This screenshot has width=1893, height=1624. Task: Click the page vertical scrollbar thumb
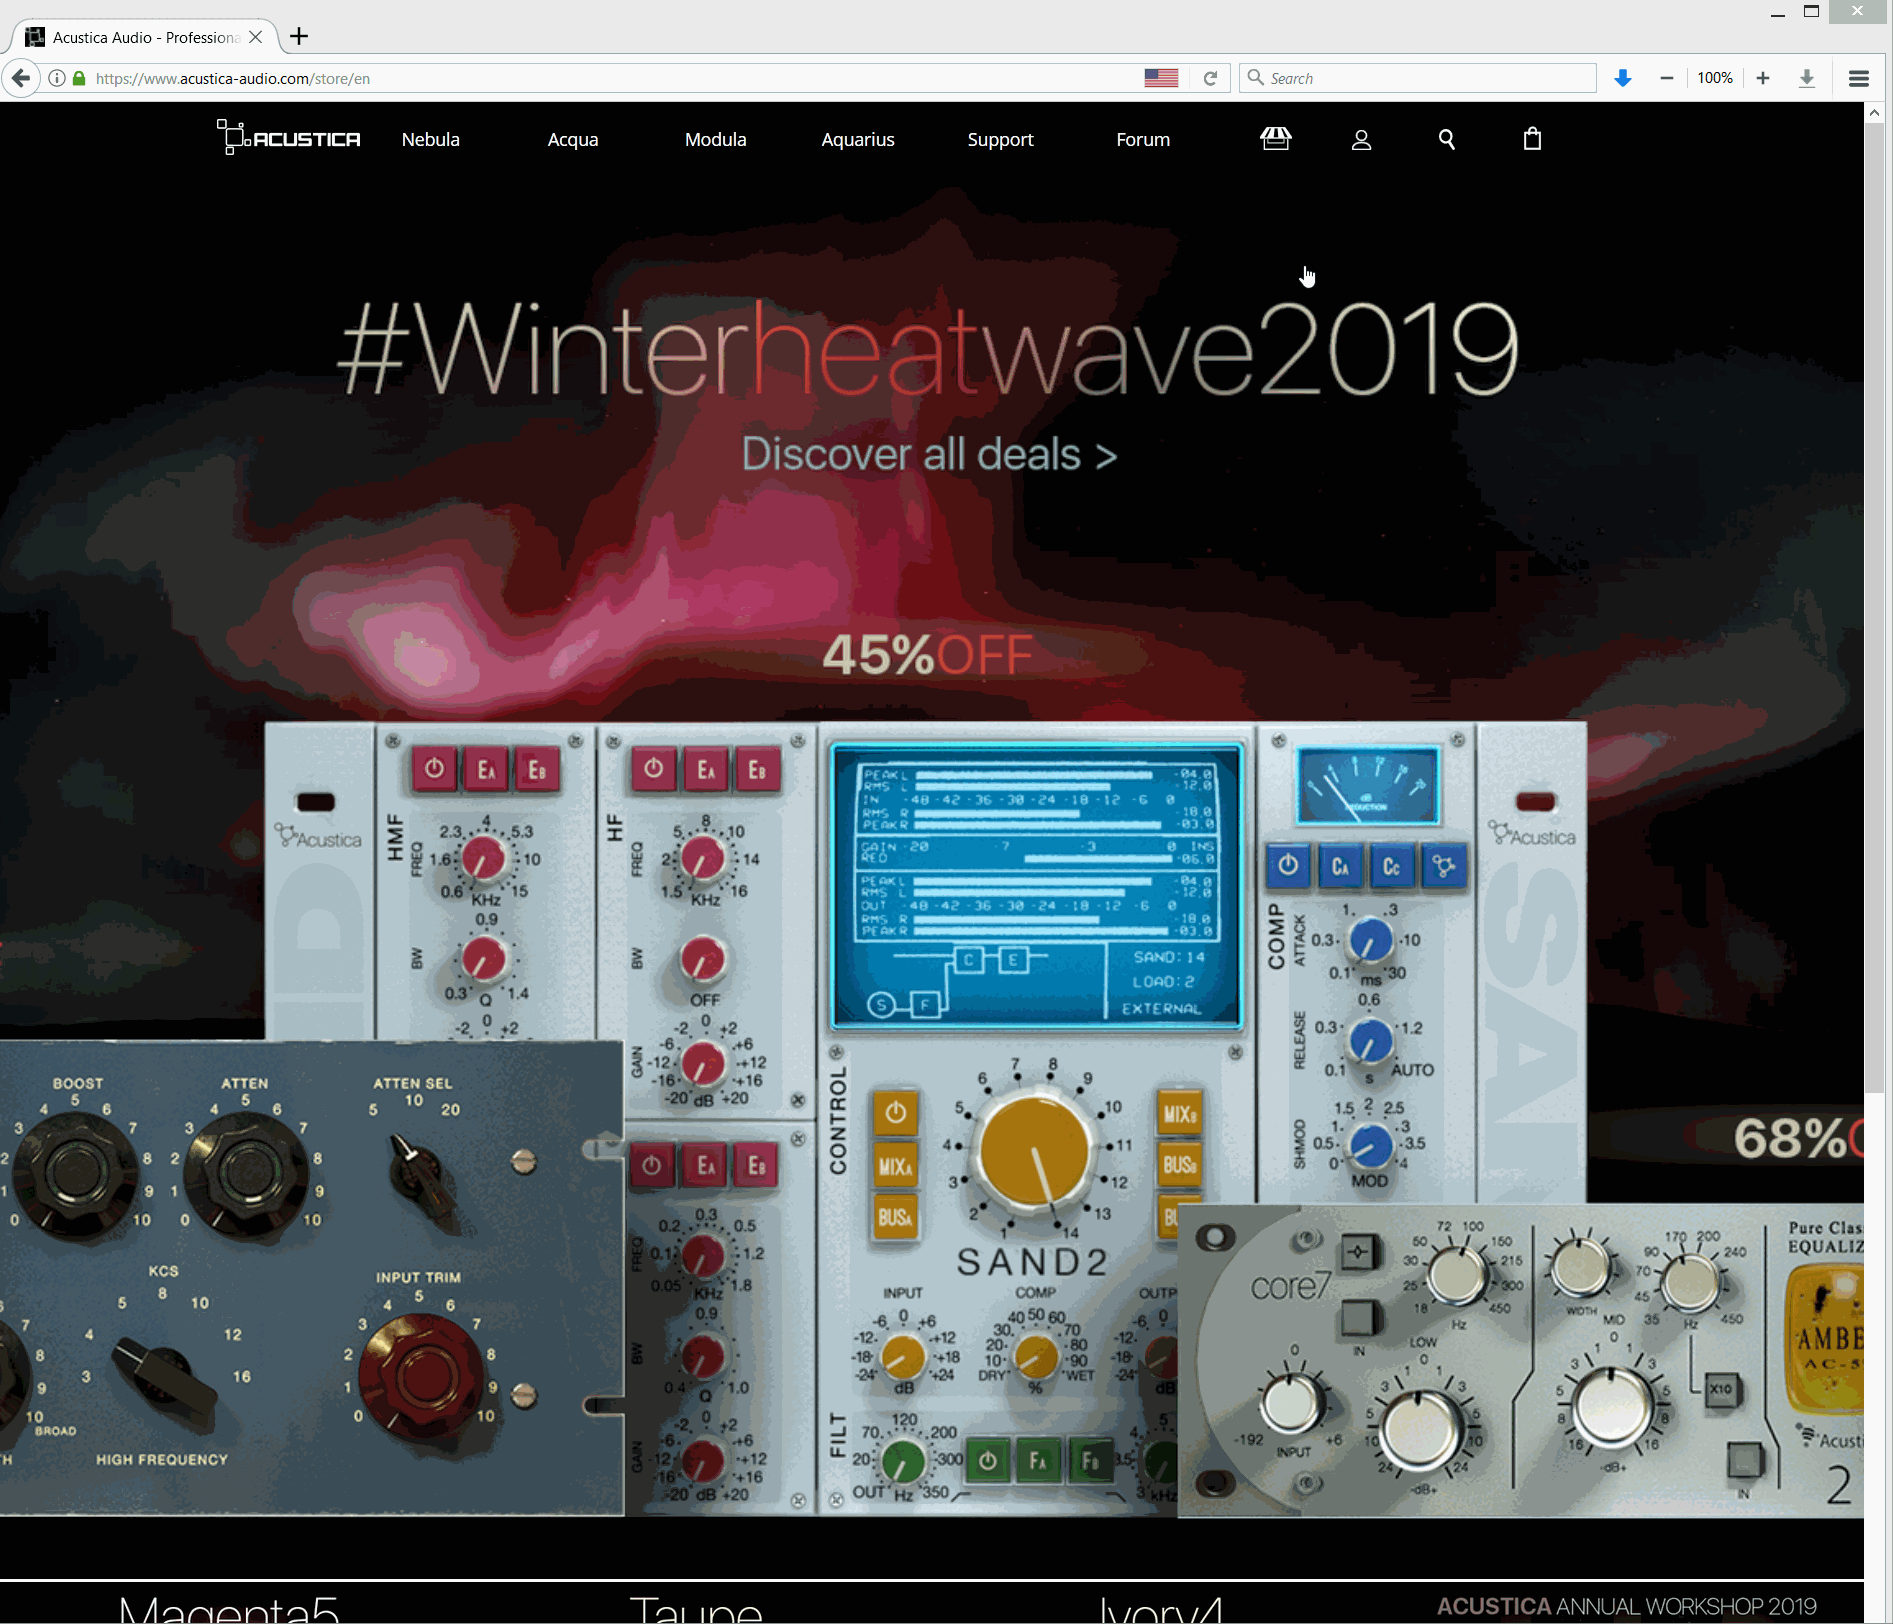[1874, 608]
